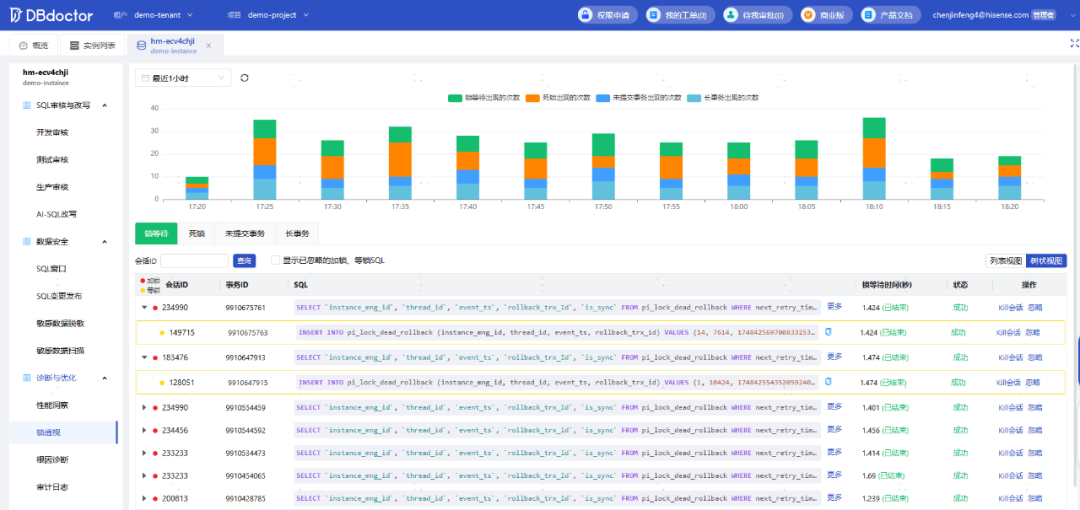Click the 商业版 edition button
Screen dimensions: 1080x510
[827, 15]
